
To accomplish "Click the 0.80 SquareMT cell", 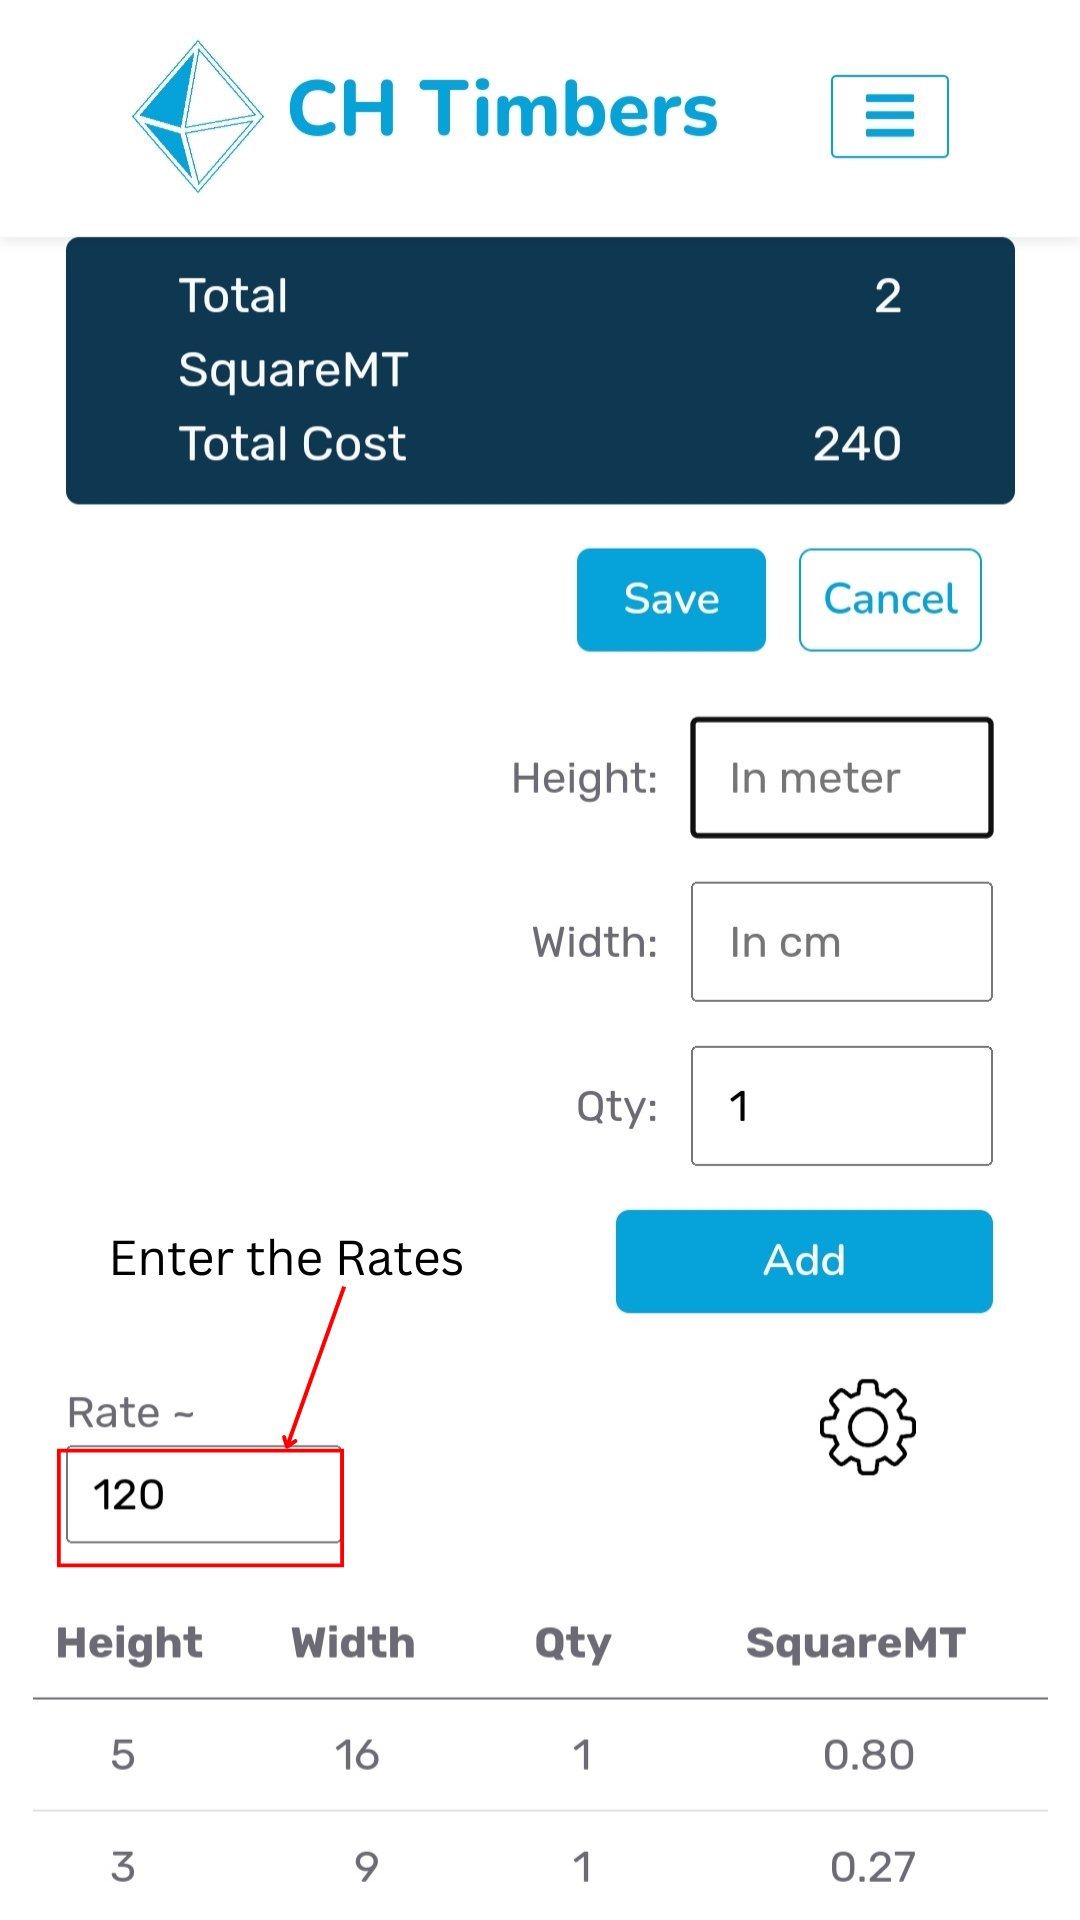I will coord(869,1755).
